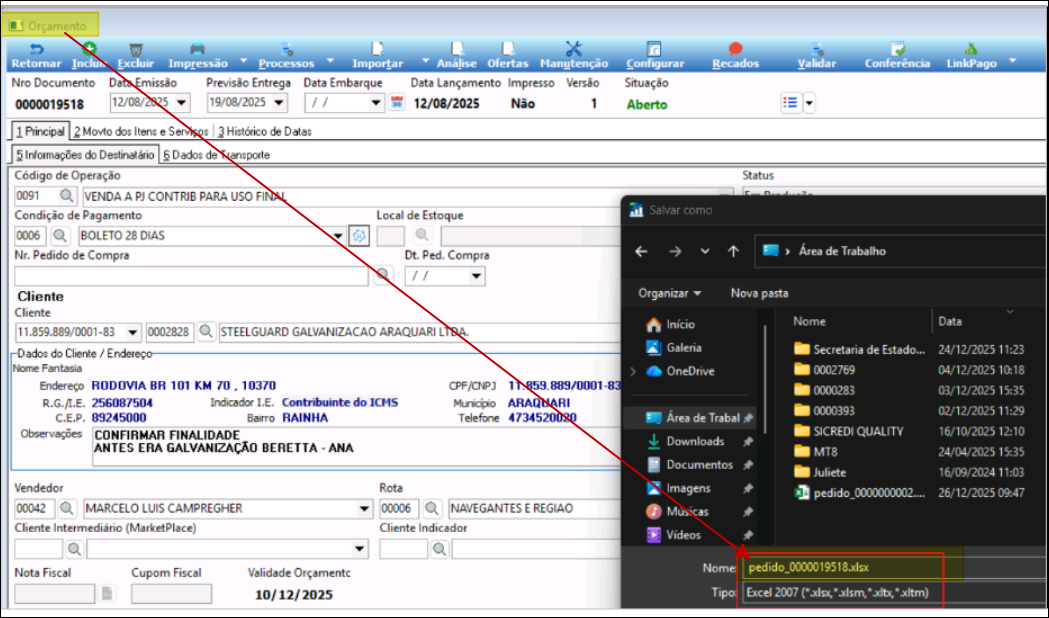The height and width of the screenshot is (618, 1049).
Task: Open the Previsão Entrega date dropdown
Action: tap(279, 103)
